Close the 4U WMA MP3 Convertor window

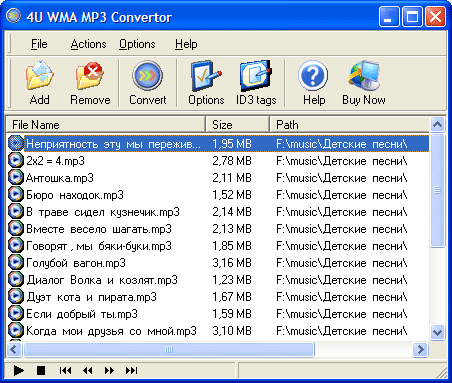435,16
